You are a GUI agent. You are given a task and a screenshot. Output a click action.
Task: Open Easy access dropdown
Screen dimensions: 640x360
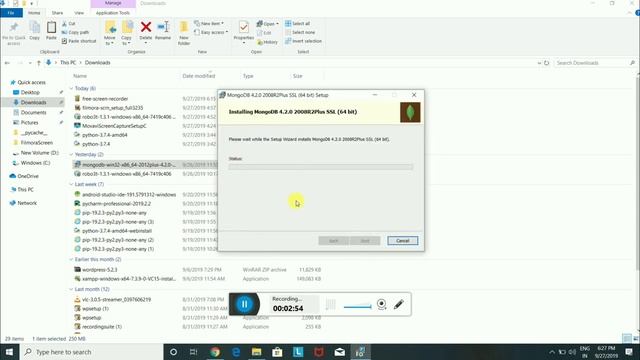point(211,32)
